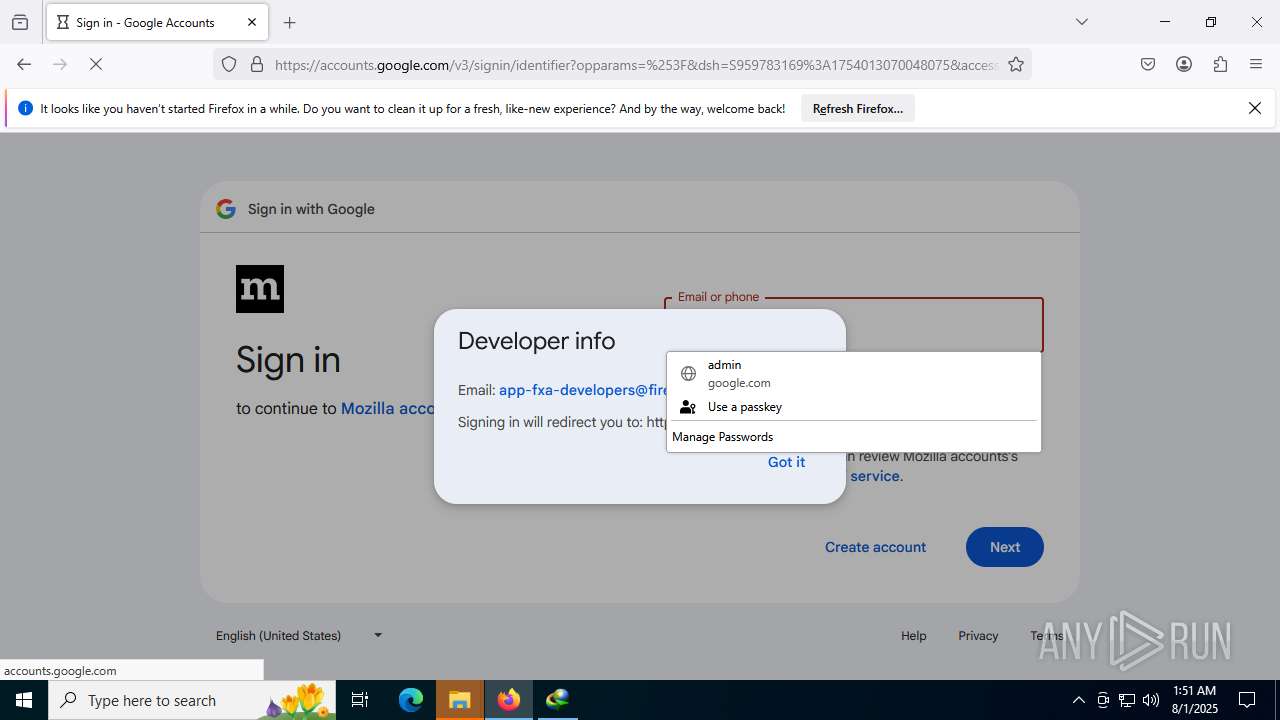This screenshot has width=1280, height=720.
Task: Open File Explorer from taskbar
Action: click(460, 700)
